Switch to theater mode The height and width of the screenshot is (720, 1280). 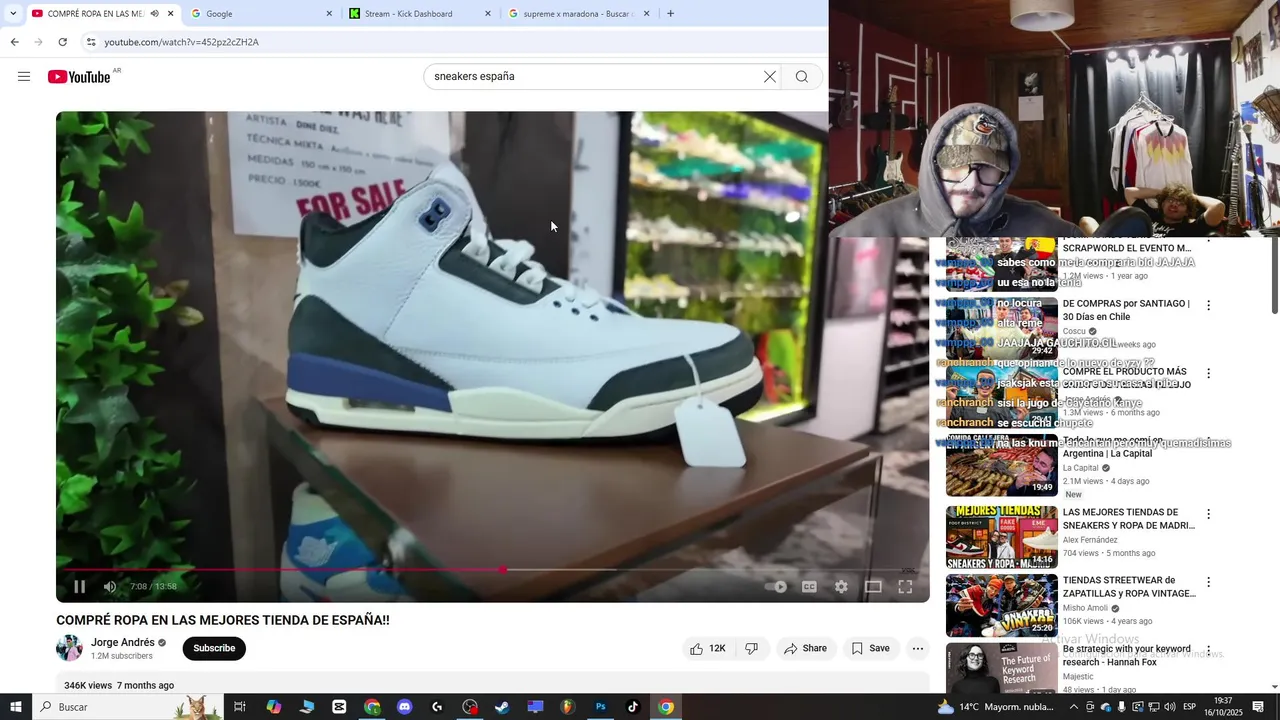[873, 587]
